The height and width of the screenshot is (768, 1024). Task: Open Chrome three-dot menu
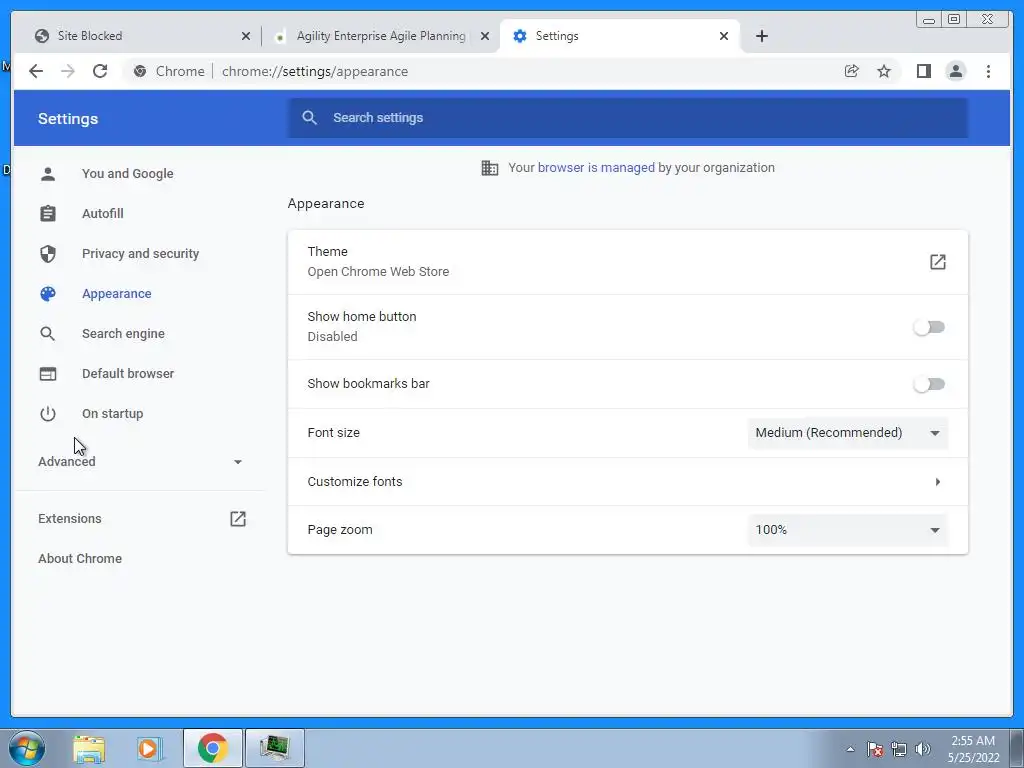tap(988, 71)
